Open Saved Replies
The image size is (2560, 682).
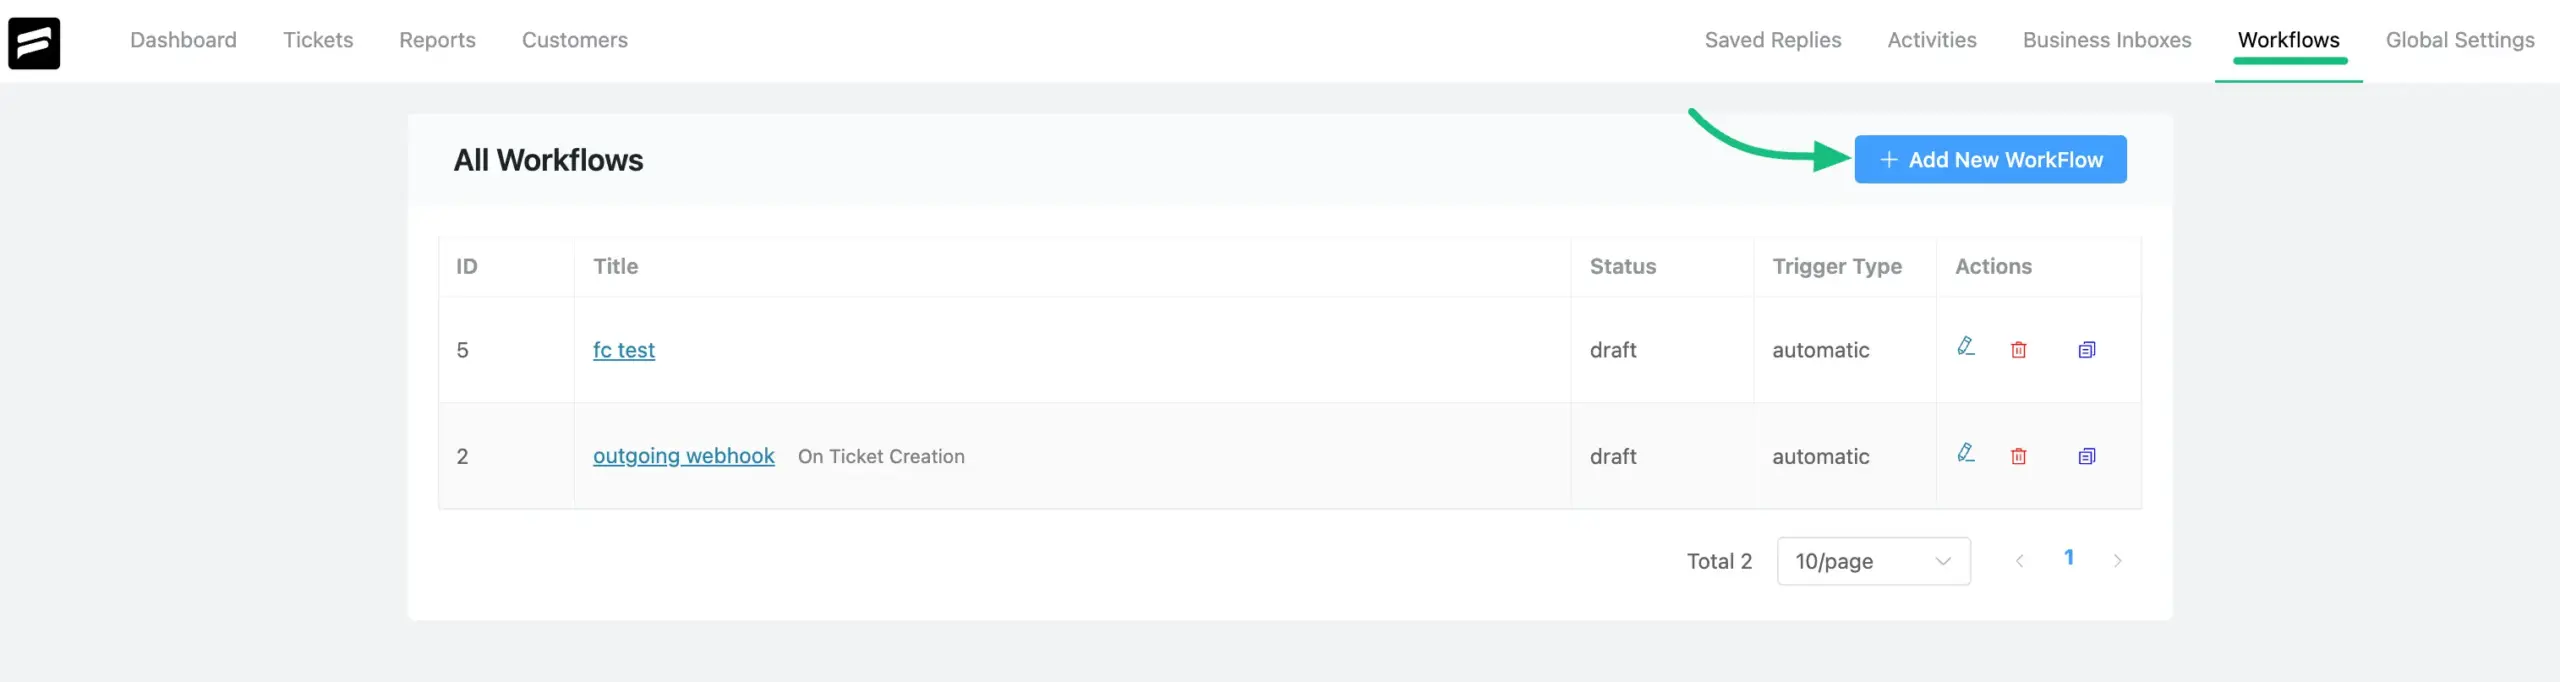click(x=1772, y=40)
